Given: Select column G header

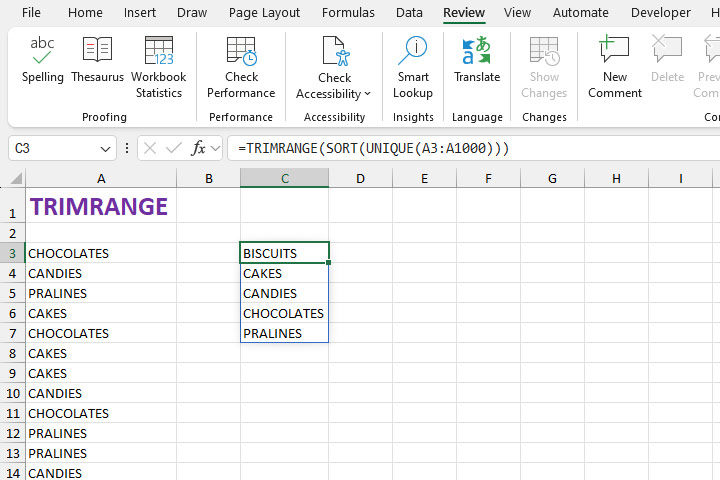Looking at the screenshot, I should click(552, 178).
